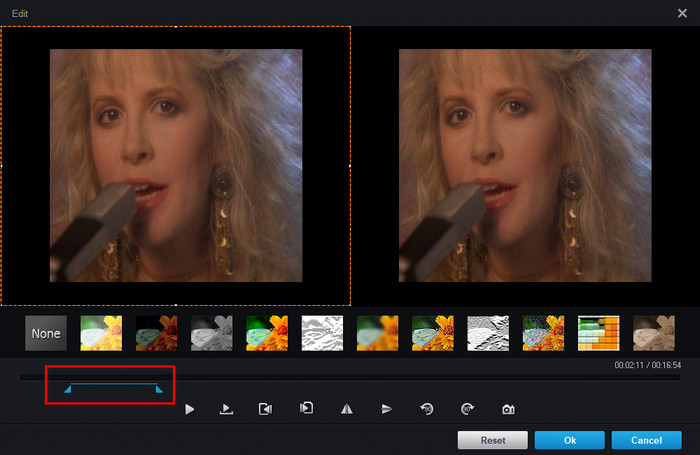The width and height of the screenshot is (700, 455).
Task: Apply the colorful noise effect
Action: (543, 333)
